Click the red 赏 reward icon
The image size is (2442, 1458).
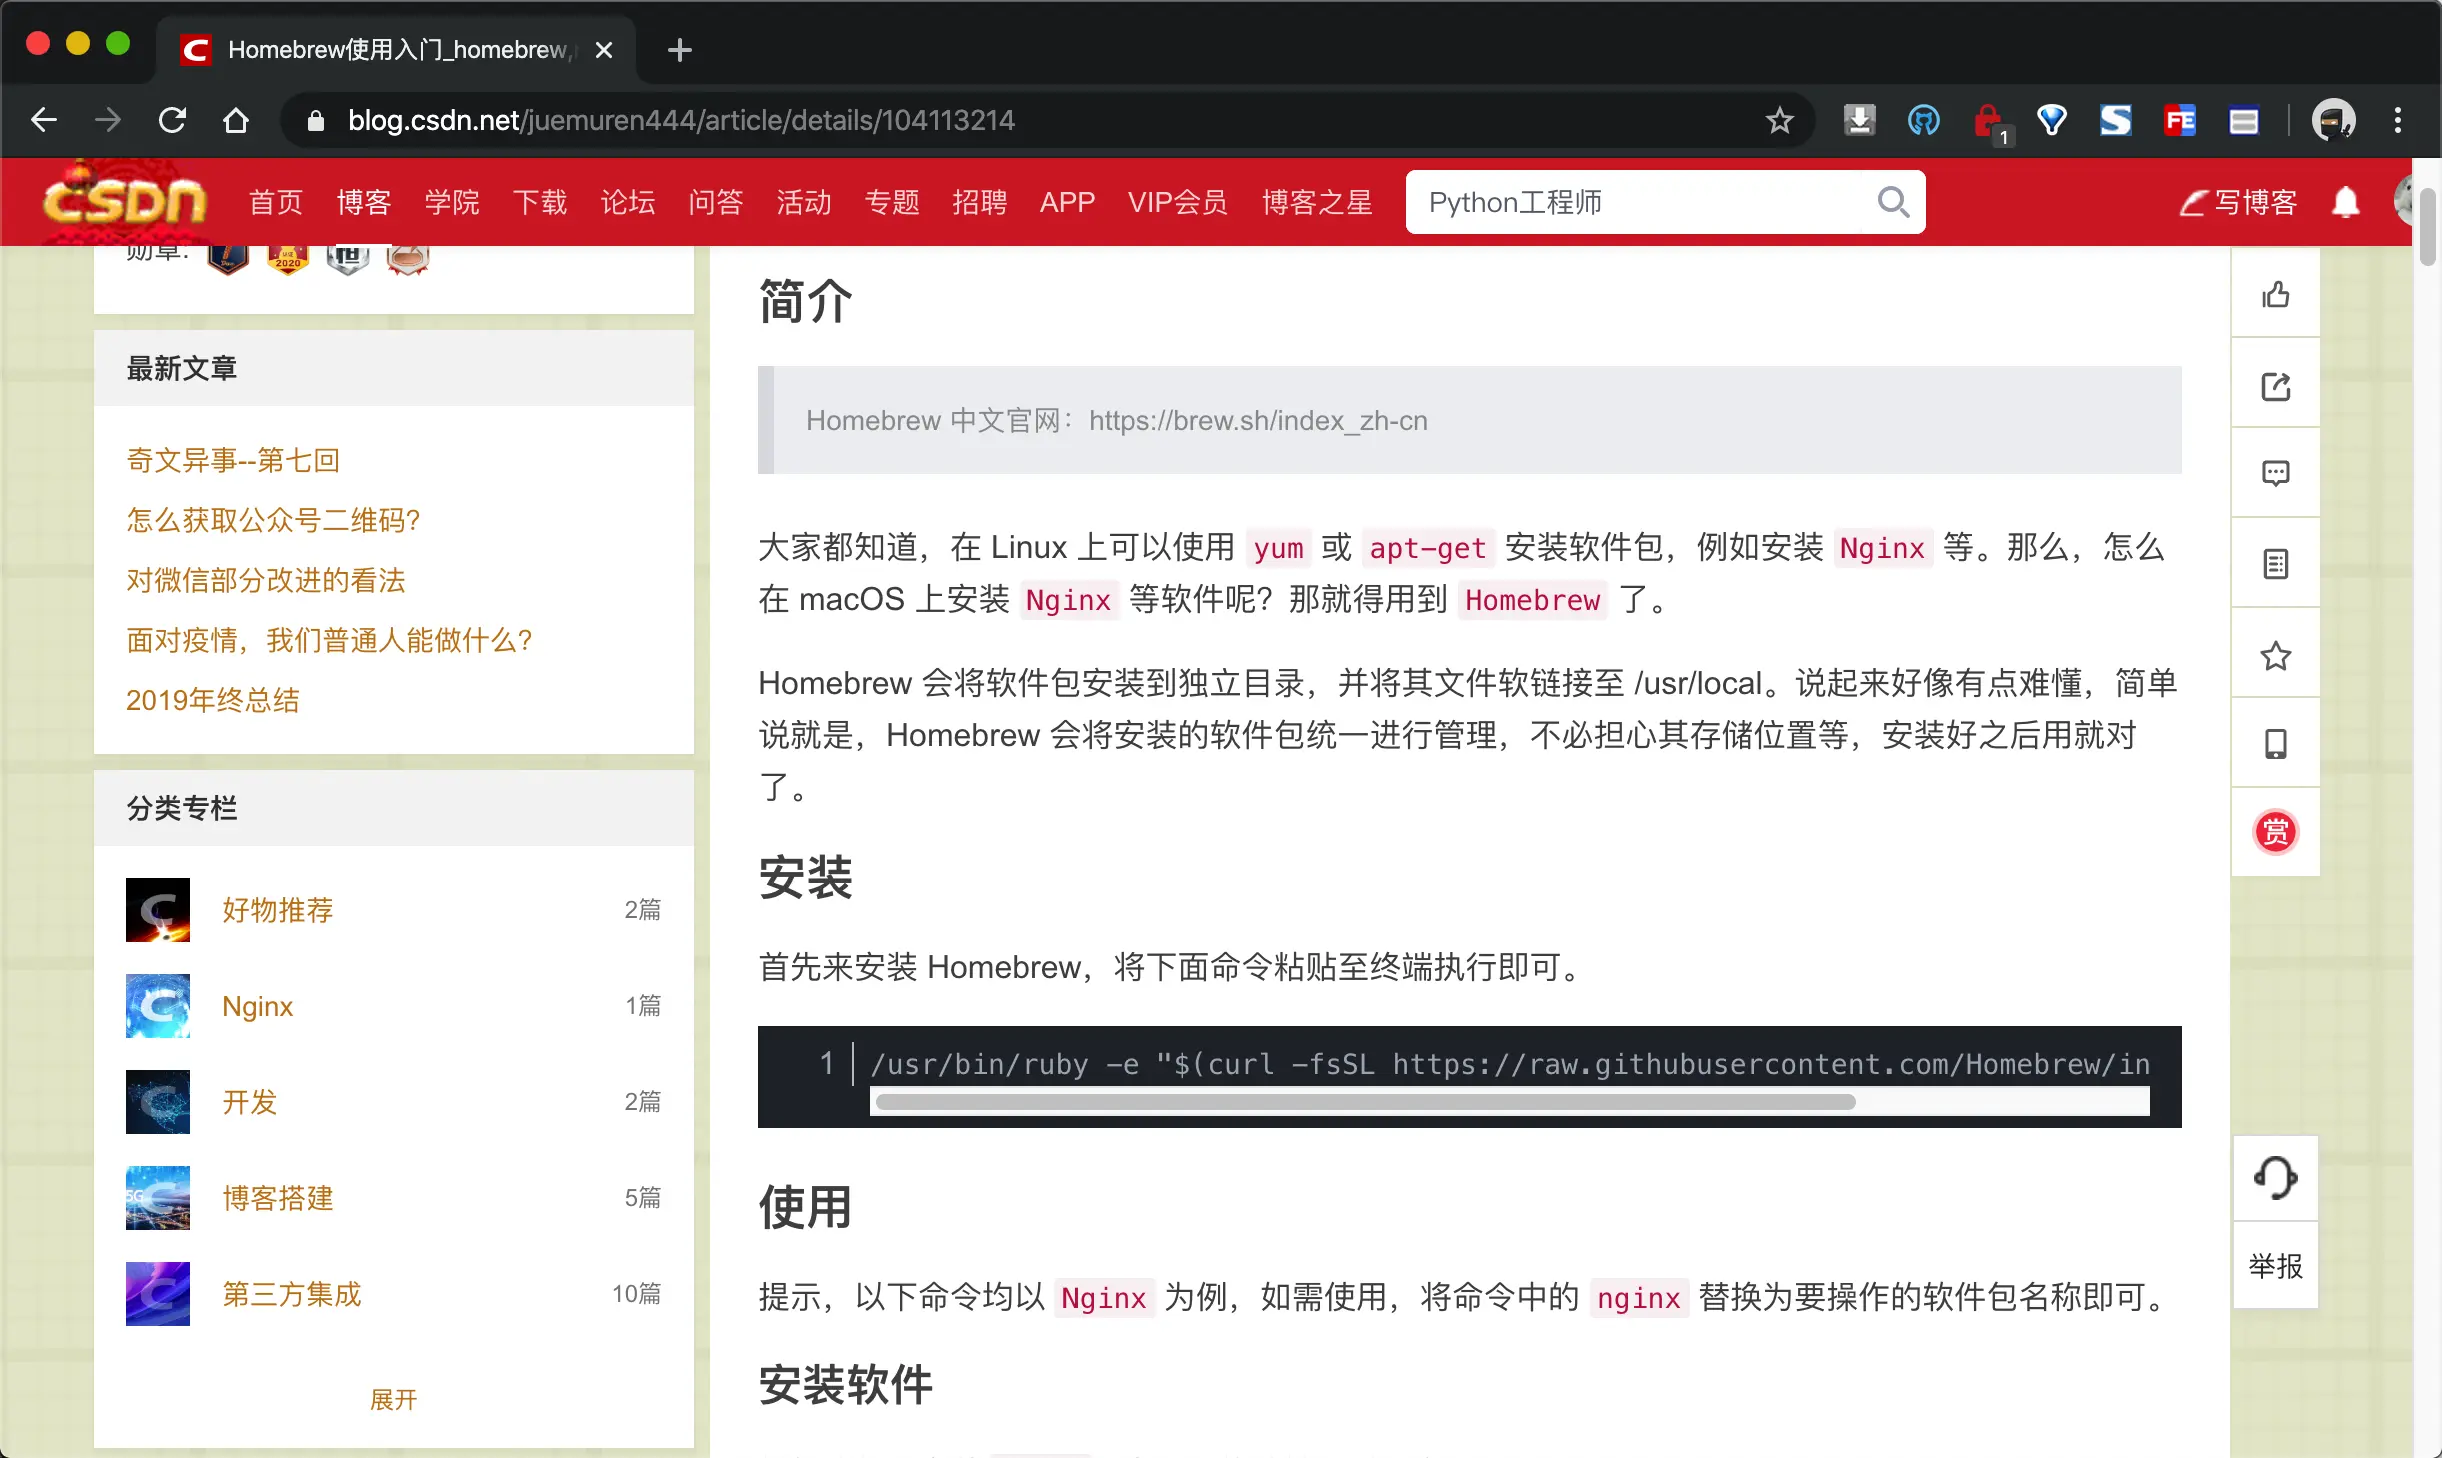point(2275,832)
